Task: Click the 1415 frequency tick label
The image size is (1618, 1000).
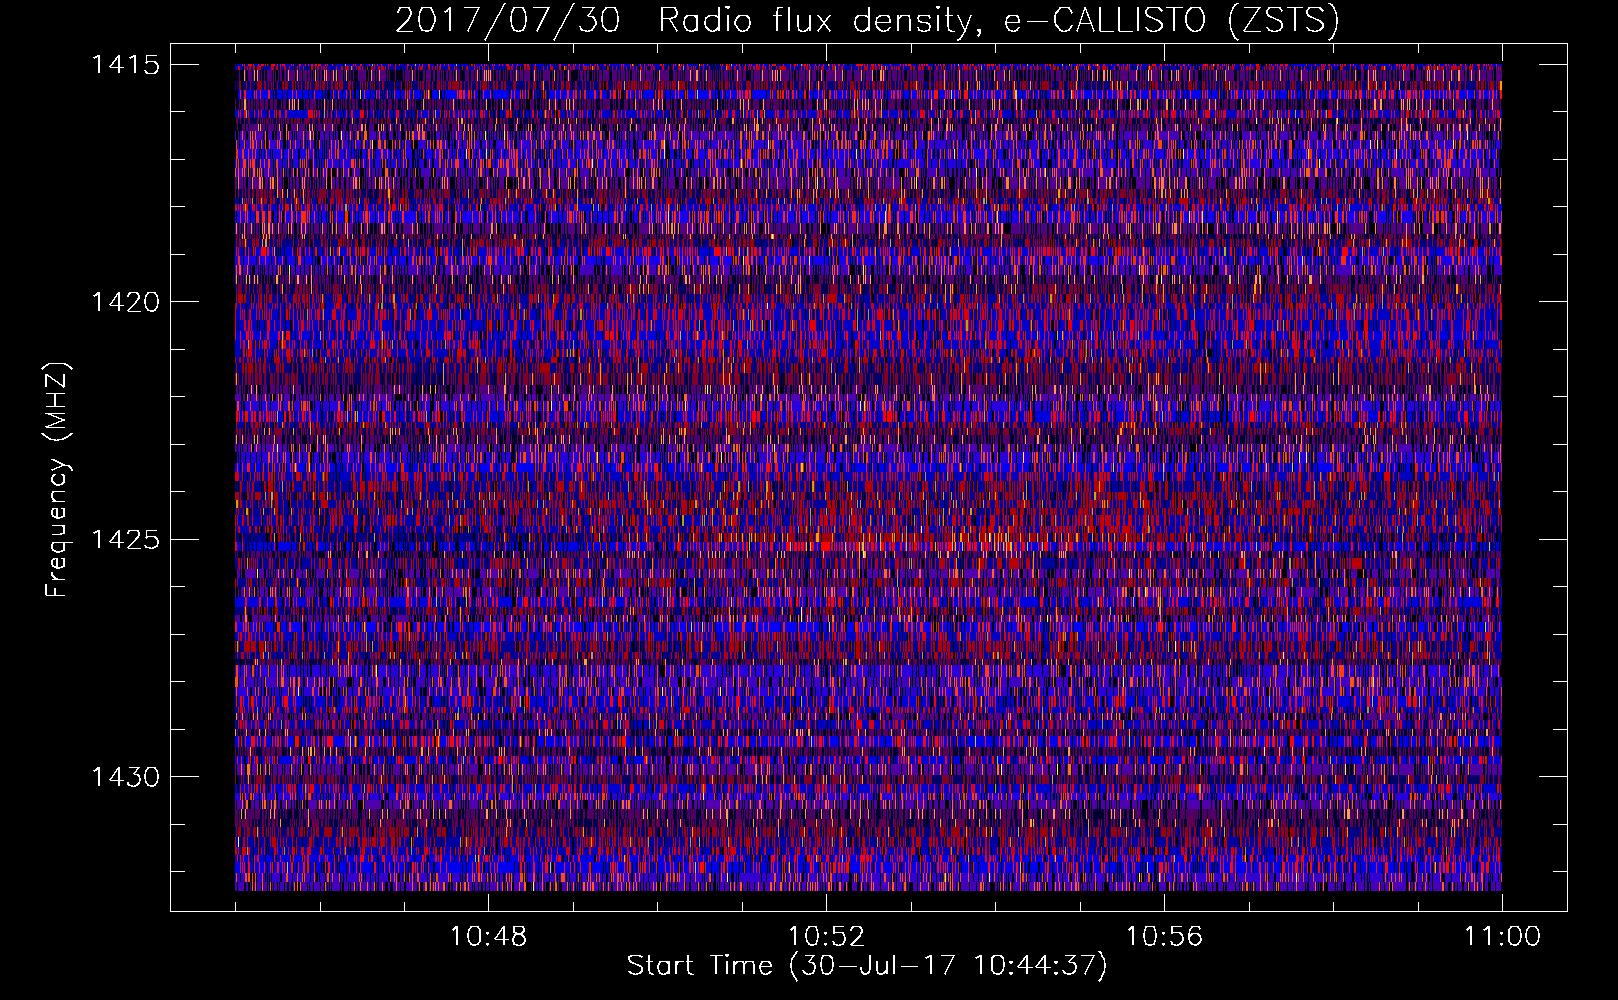Action: coord(126,65)
